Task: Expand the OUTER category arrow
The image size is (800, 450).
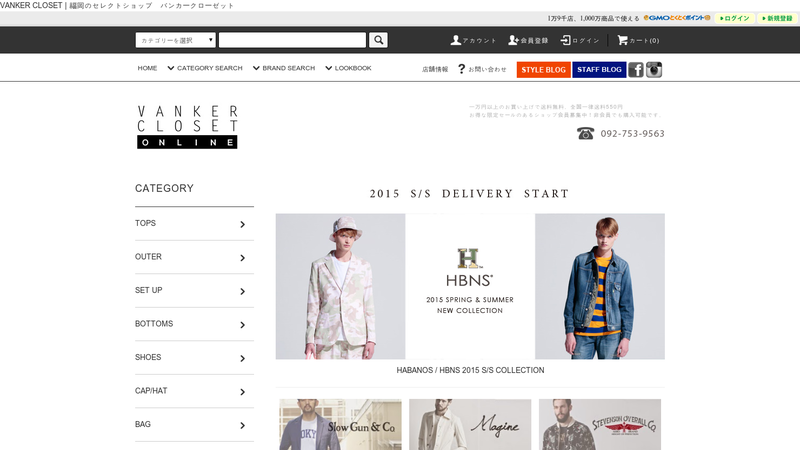Action: point(242,258)
